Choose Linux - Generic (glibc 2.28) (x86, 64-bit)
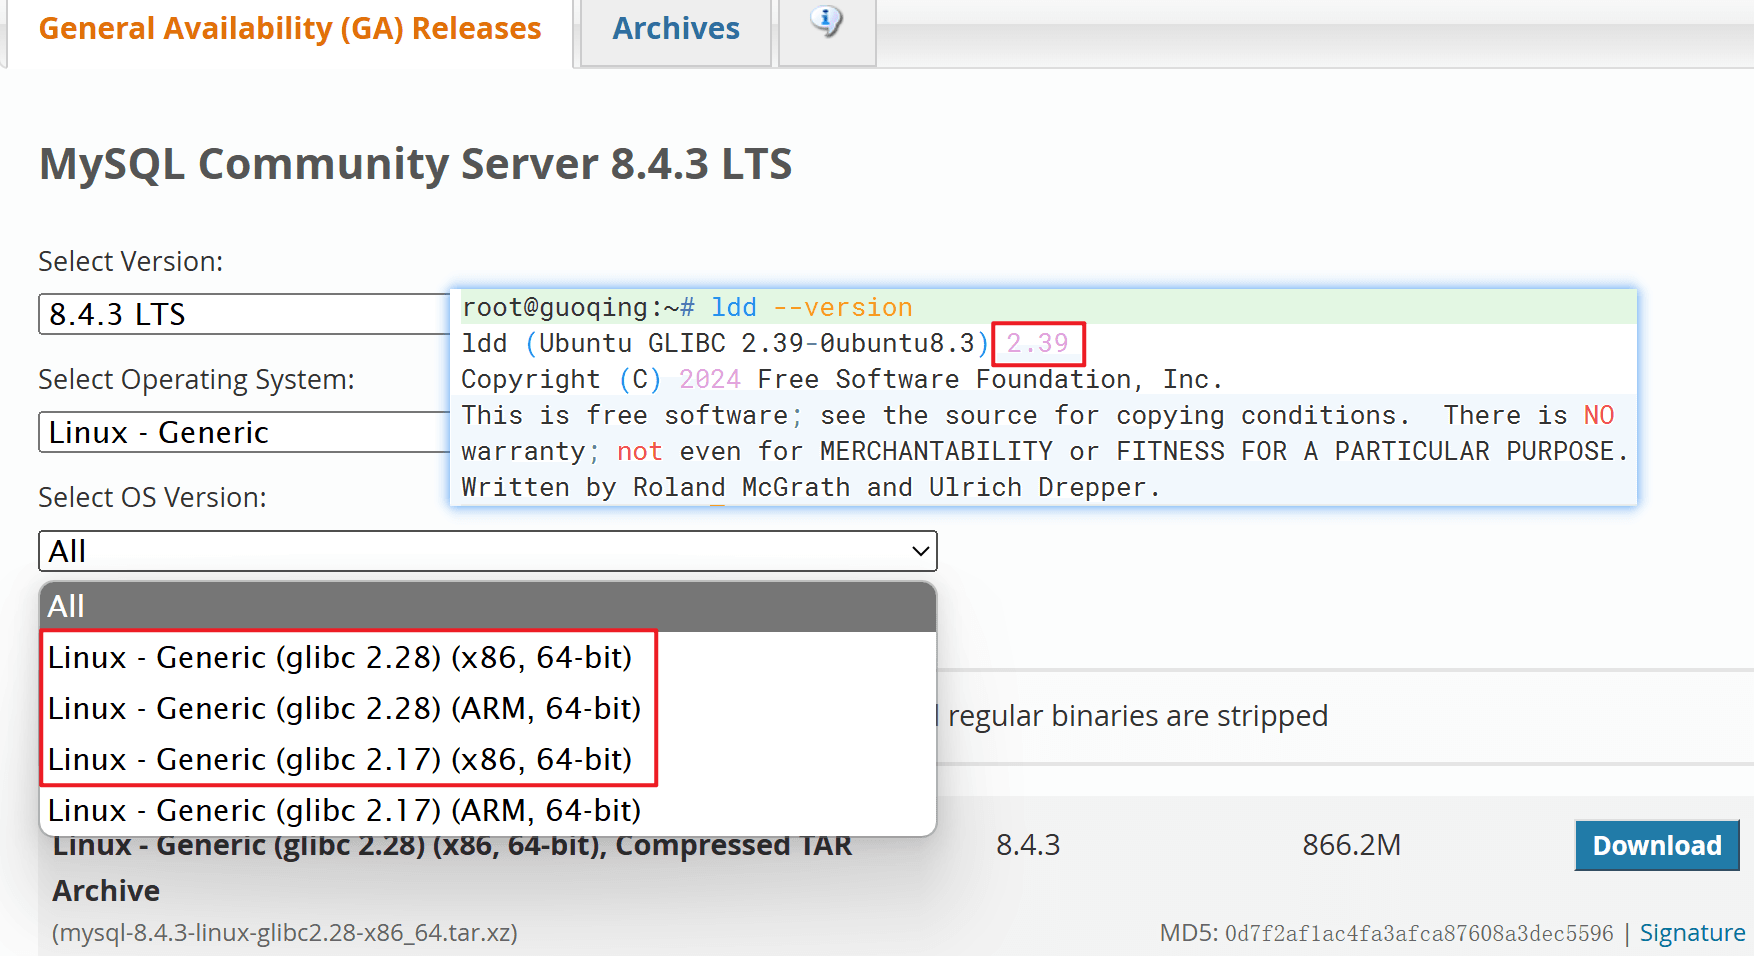Image resolution: width=1754 pixels, height=956 pixels. coord(488,657)
